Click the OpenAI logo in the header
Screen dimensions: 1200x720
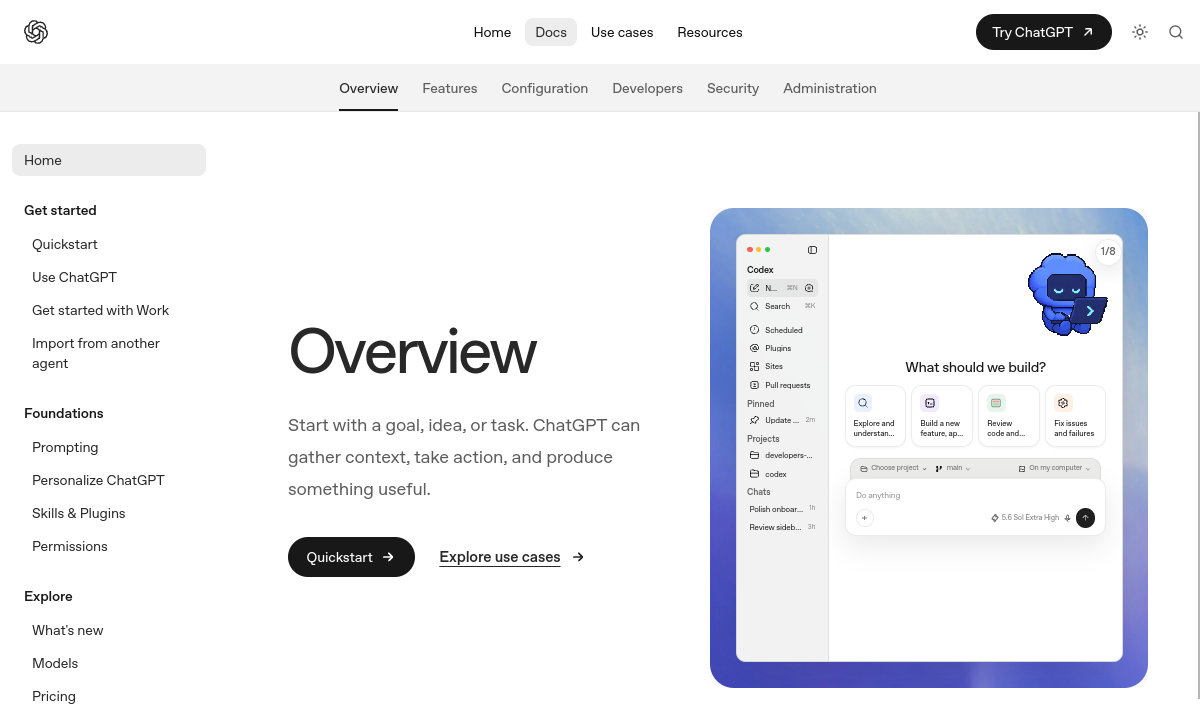tap(36, 32)
